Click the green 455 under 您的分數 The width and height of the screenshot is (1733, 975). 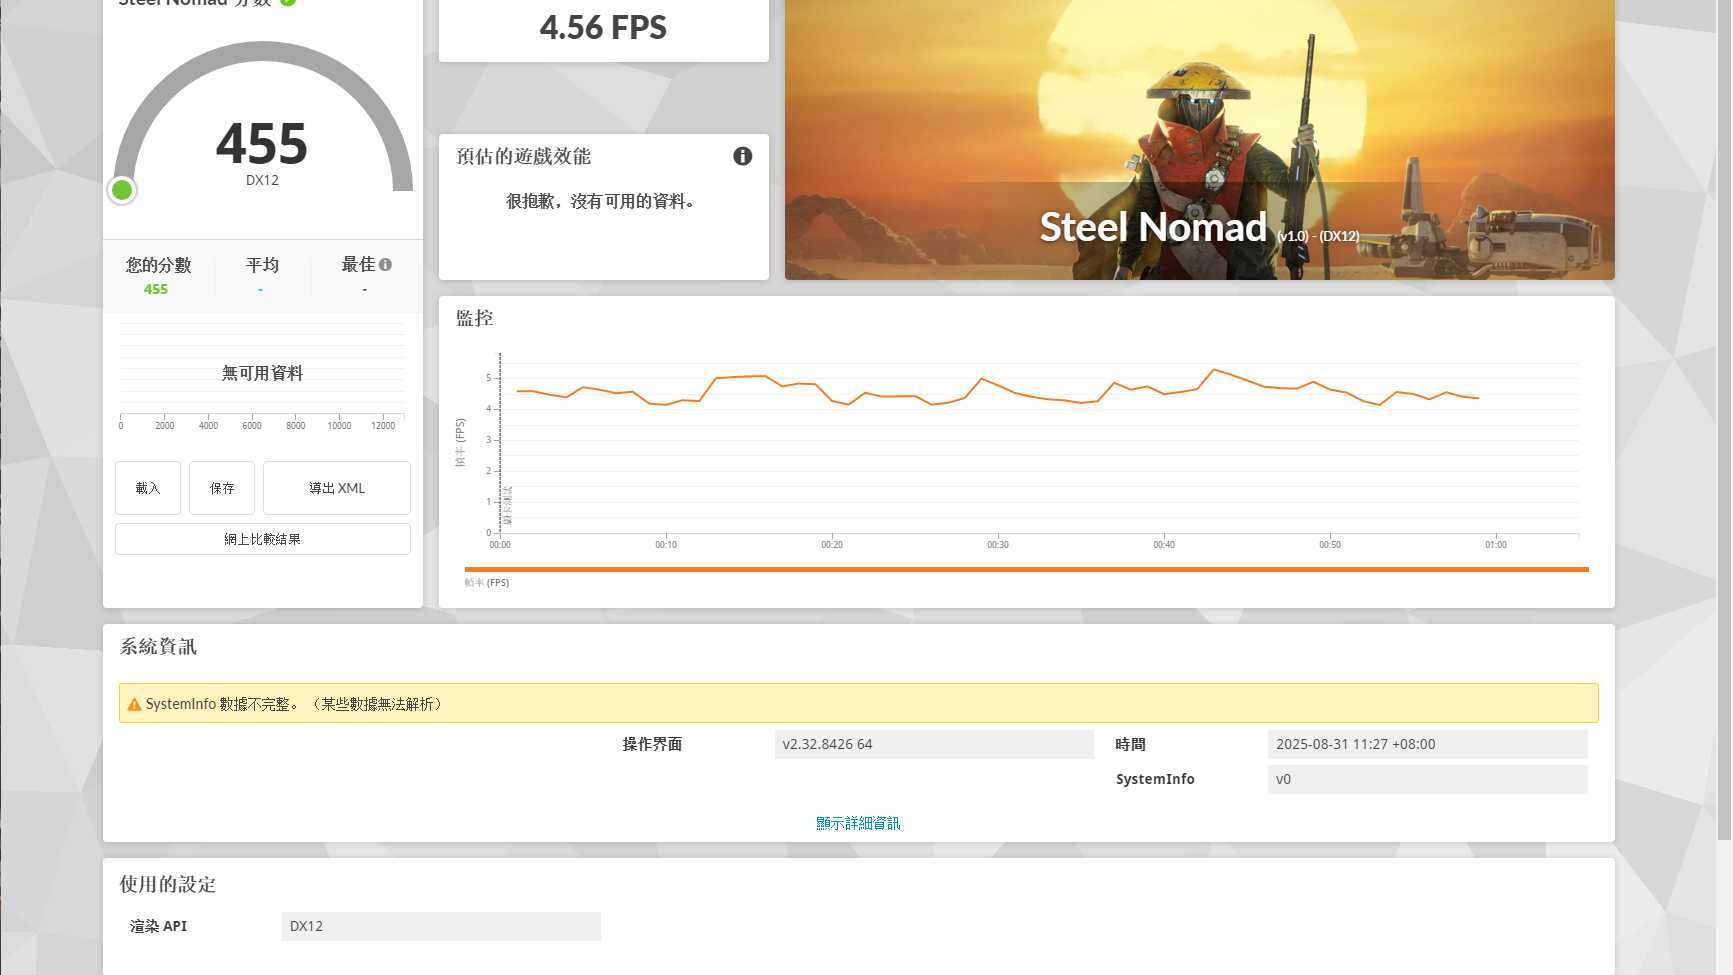click(156, 289)
